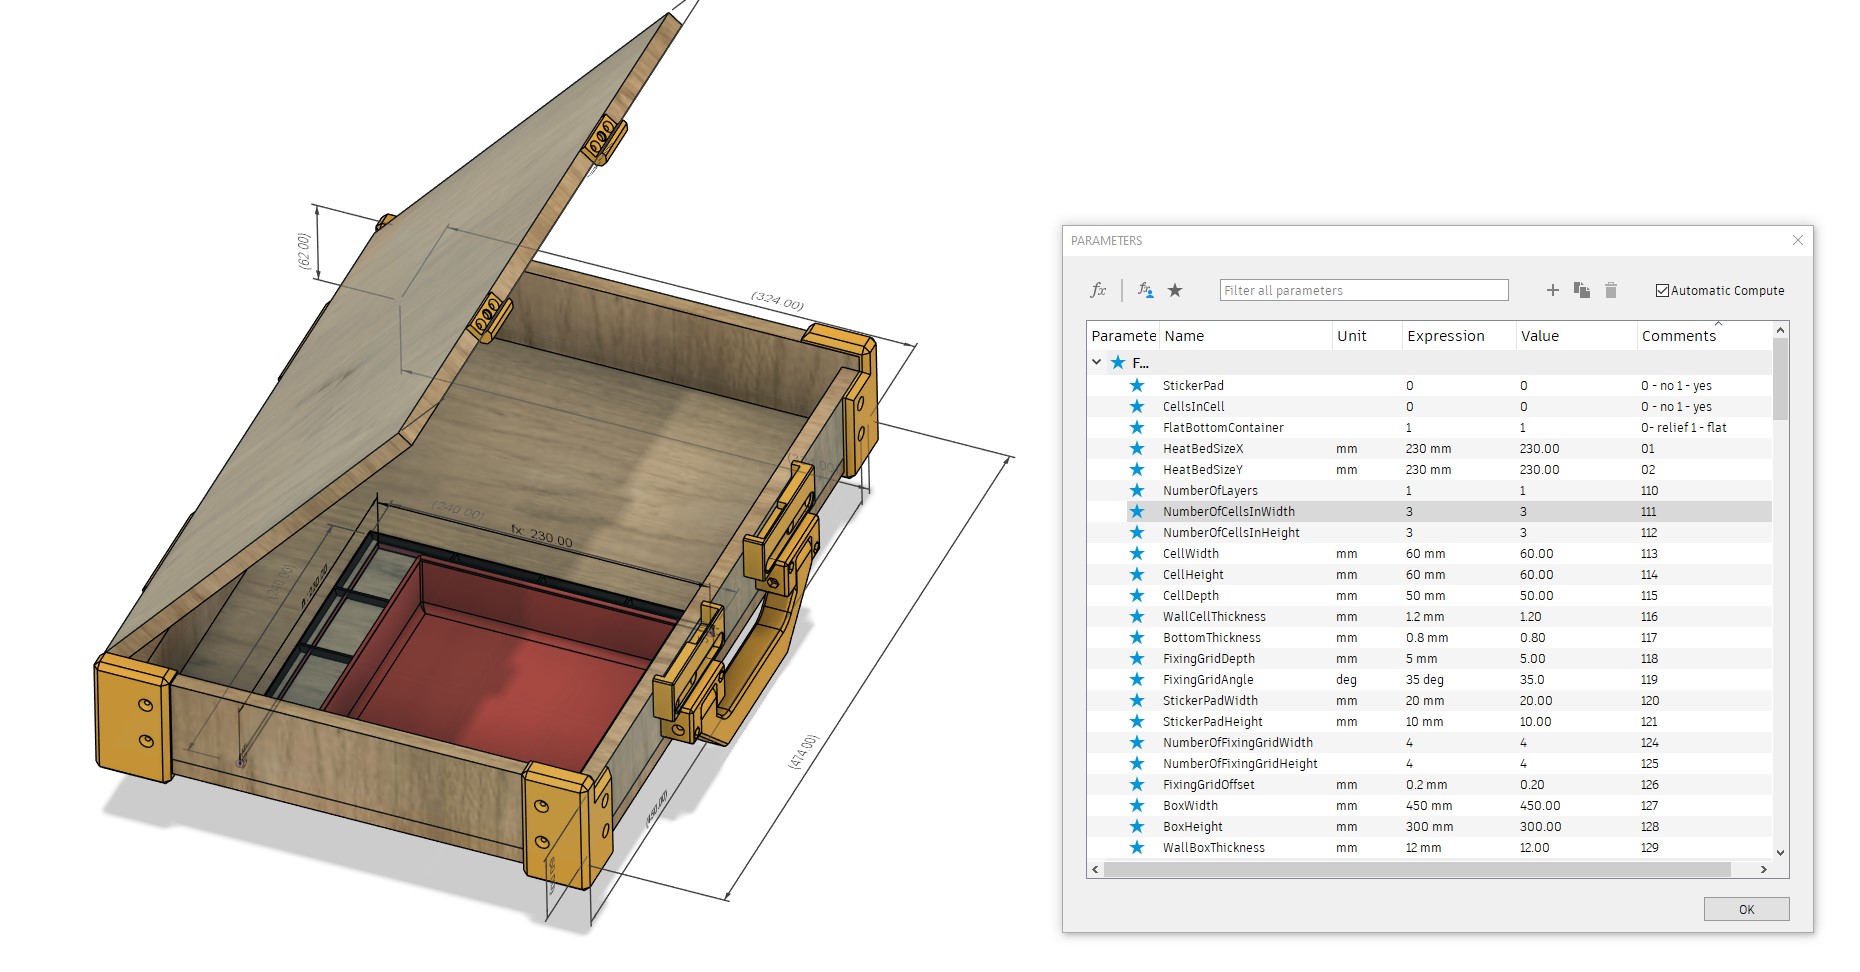Add a new parameter with the plus icon
The height and width of the screenshot is (972, 1860).
pyautogui.click(x=1553, y=290)
